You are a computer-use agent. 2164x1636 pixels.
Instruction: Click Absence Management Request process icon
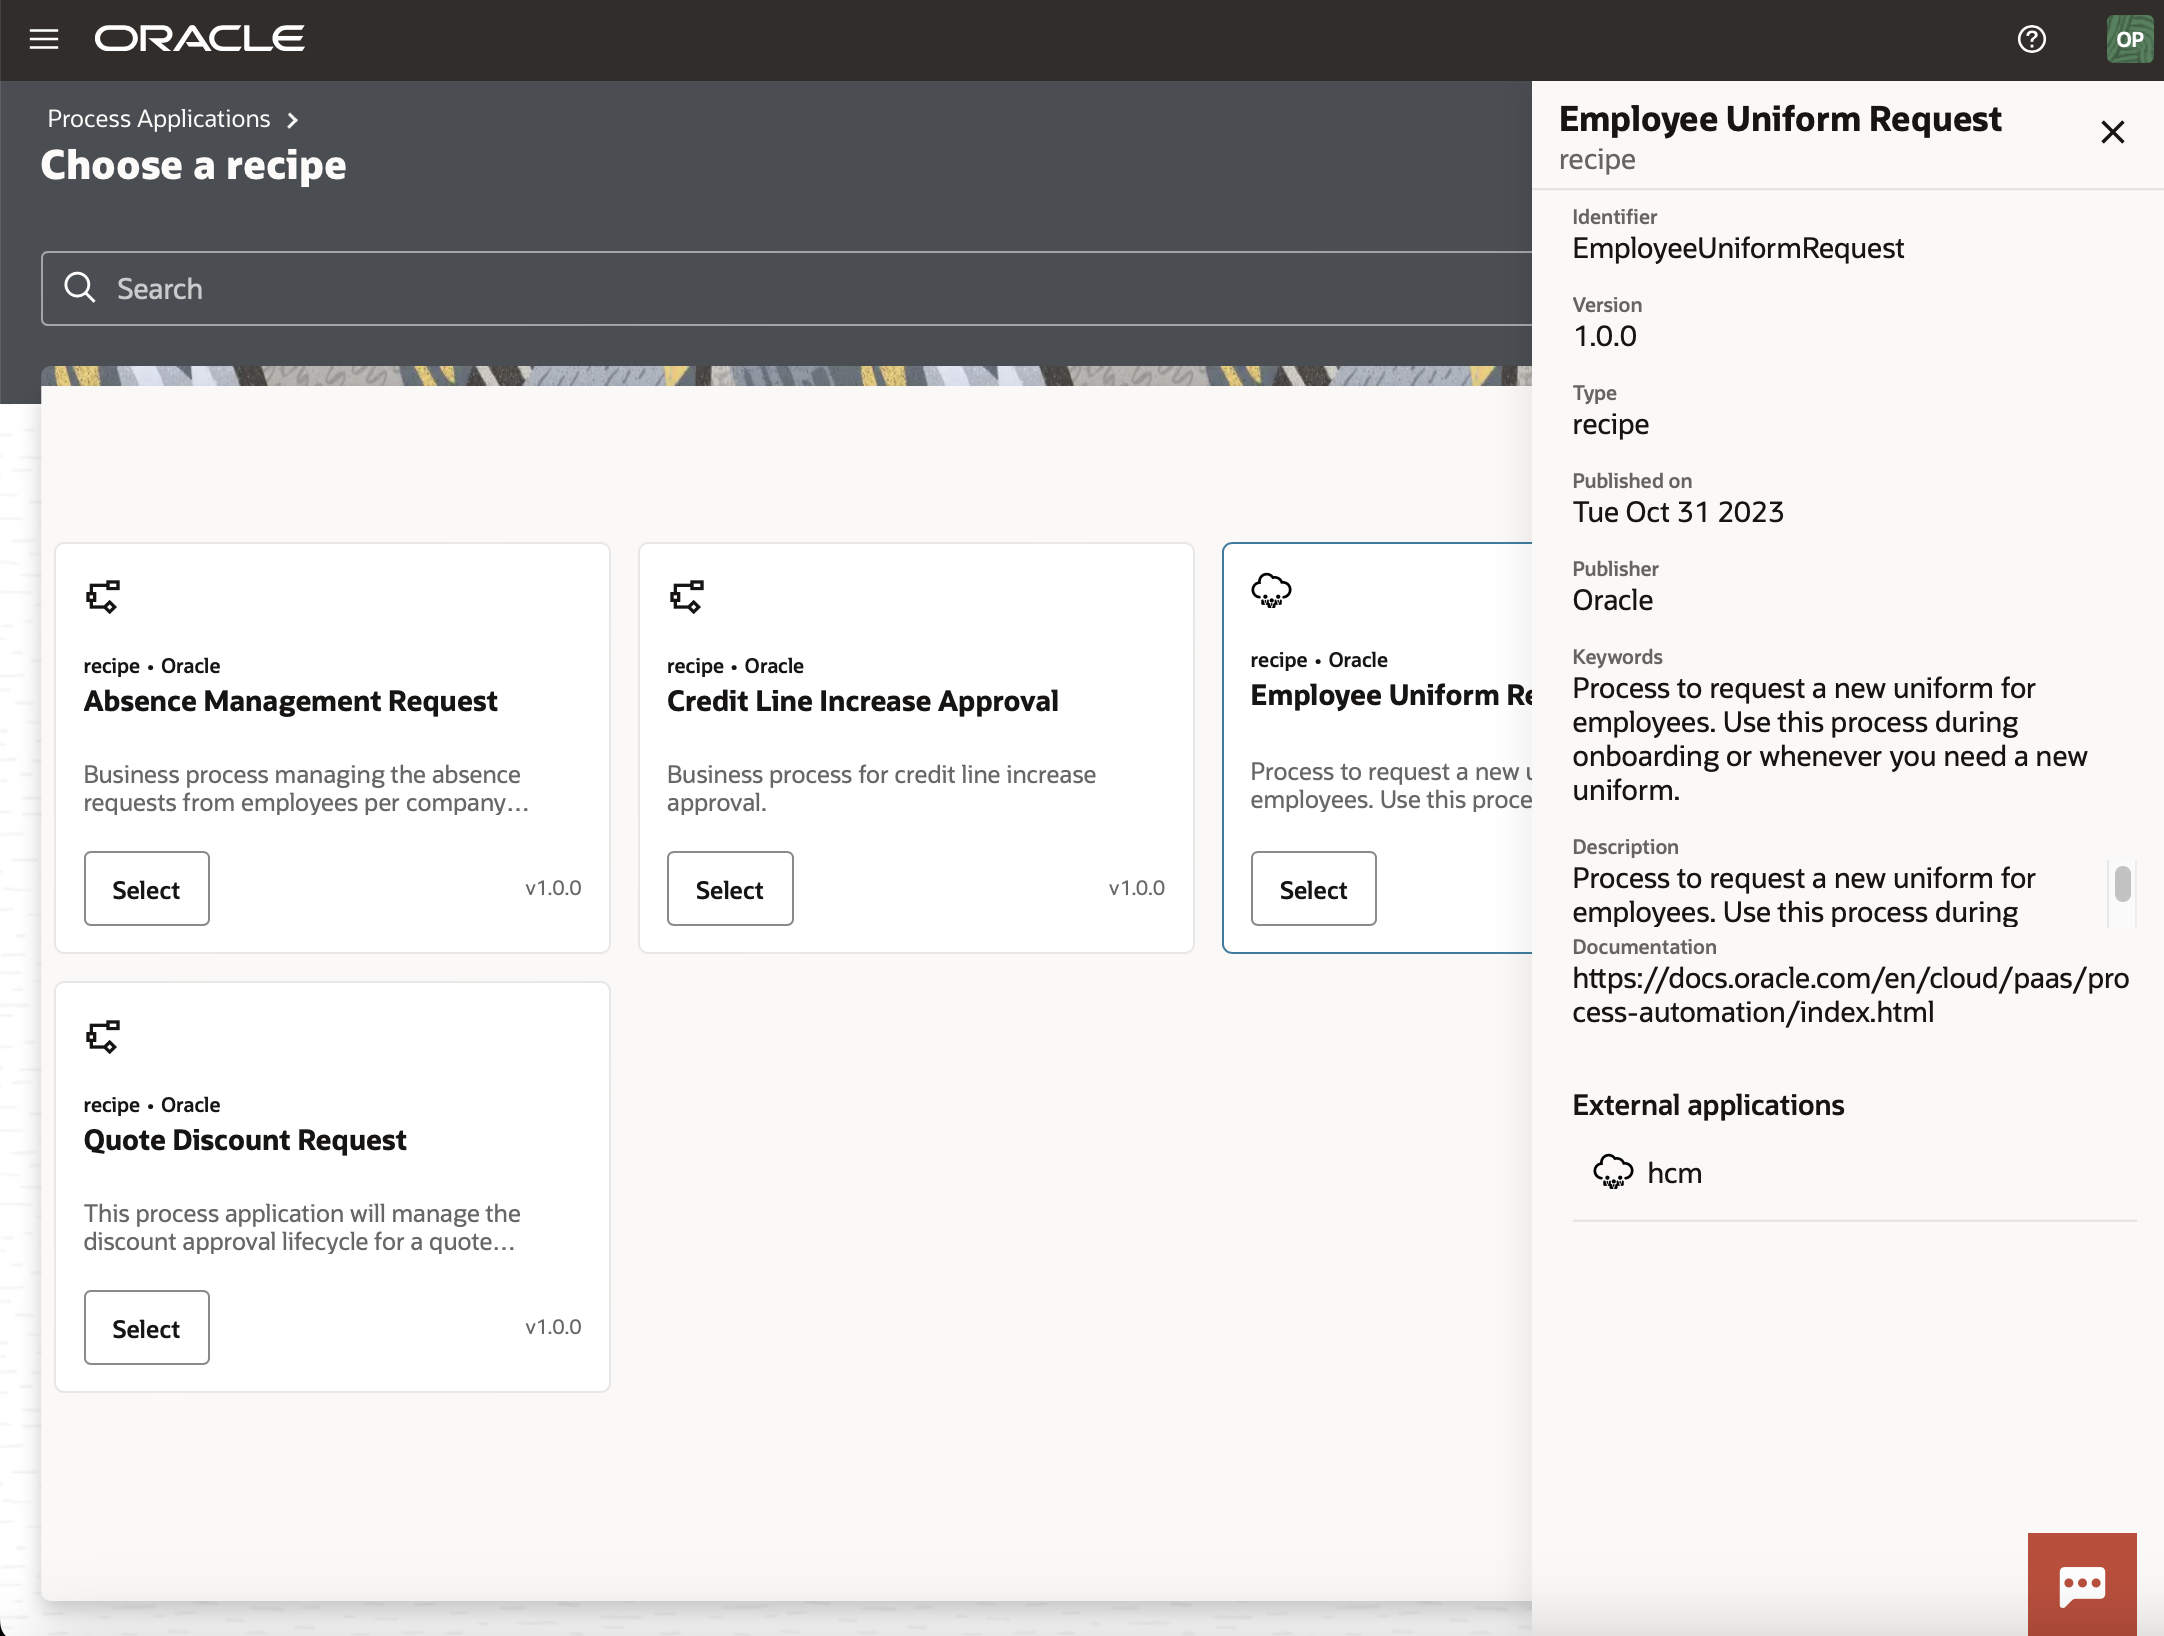tap(102, 596)
